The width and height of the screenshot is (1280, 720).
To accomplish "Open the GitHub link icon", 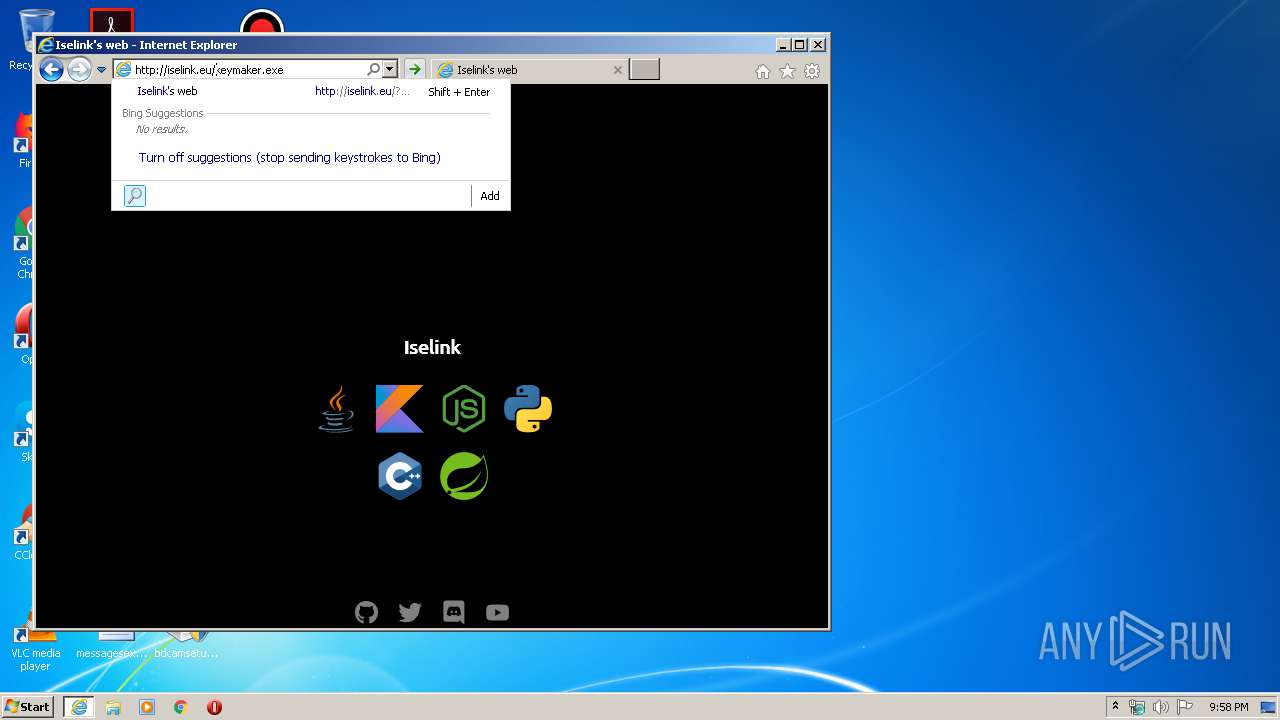I will tap(367, 612).
